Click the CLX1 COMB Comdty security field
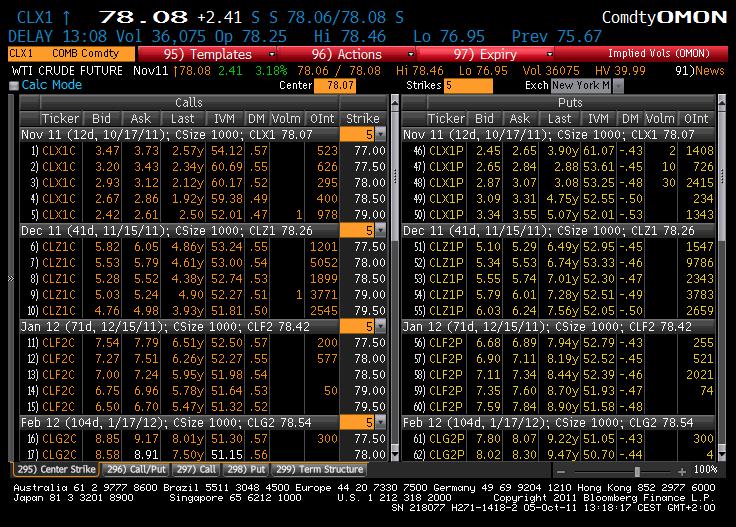The height and width of the screenshot is (527, 736). click(71, 54)
